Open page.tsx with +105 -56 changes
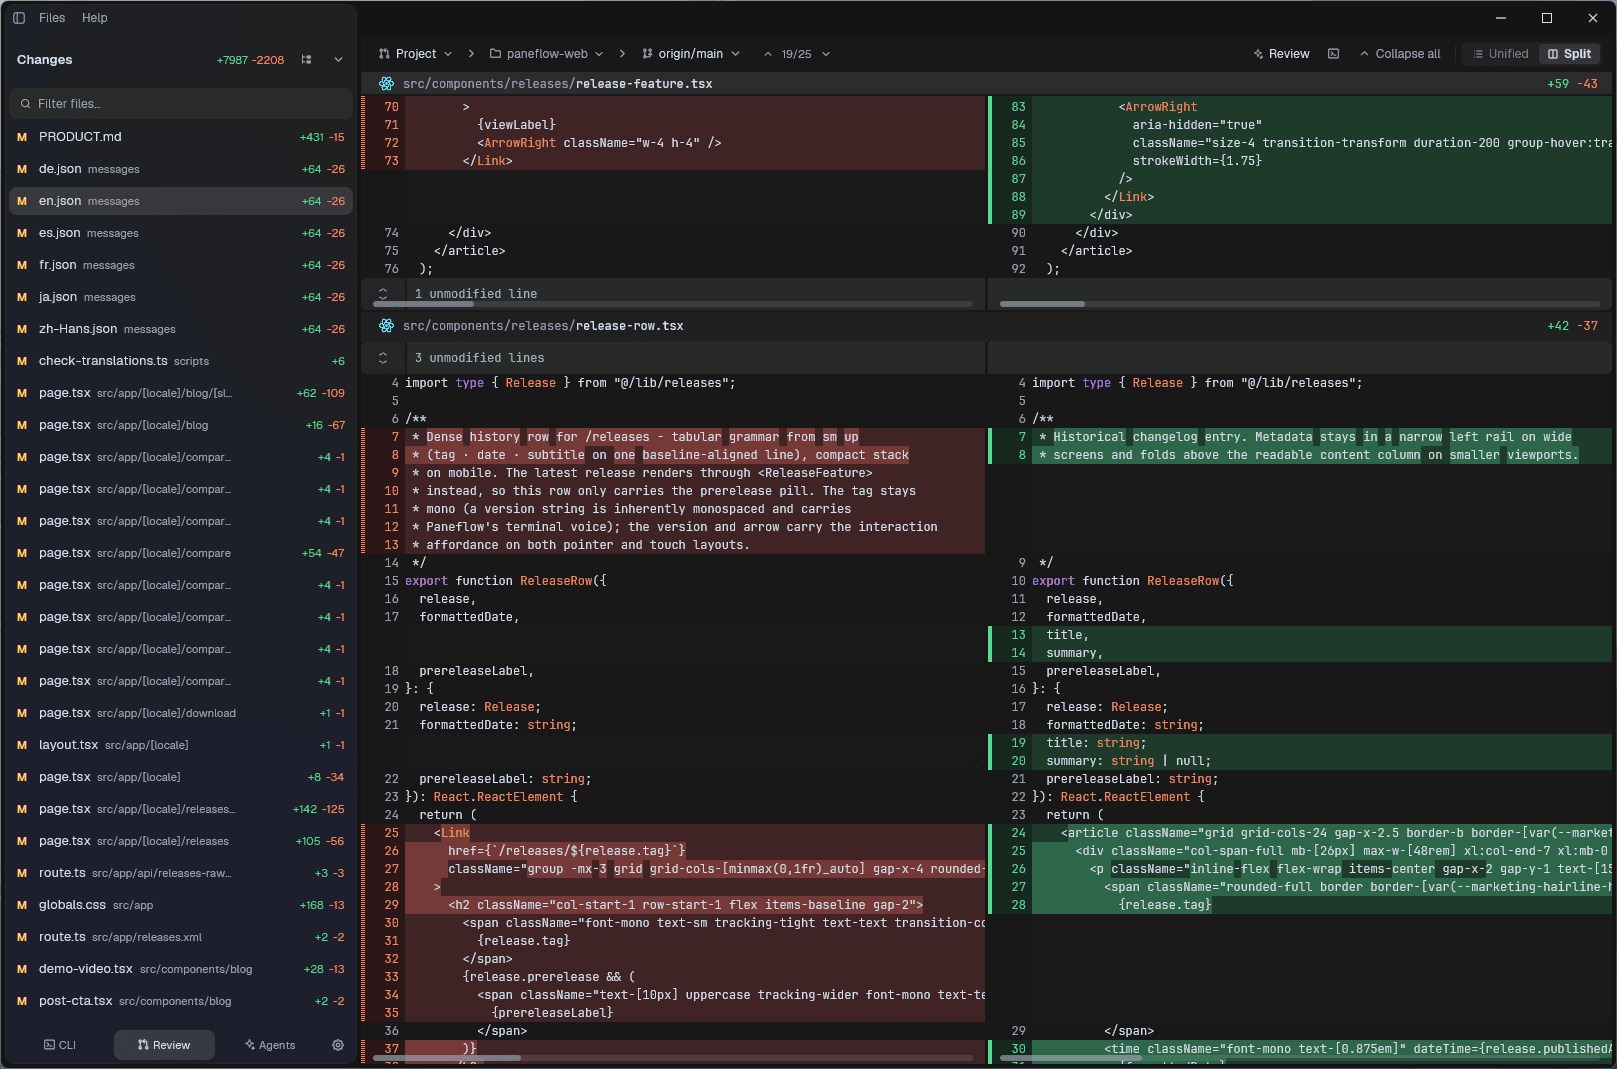Image resolution: width=1617 pixels, height=1069 pixels. coord(180,841)
